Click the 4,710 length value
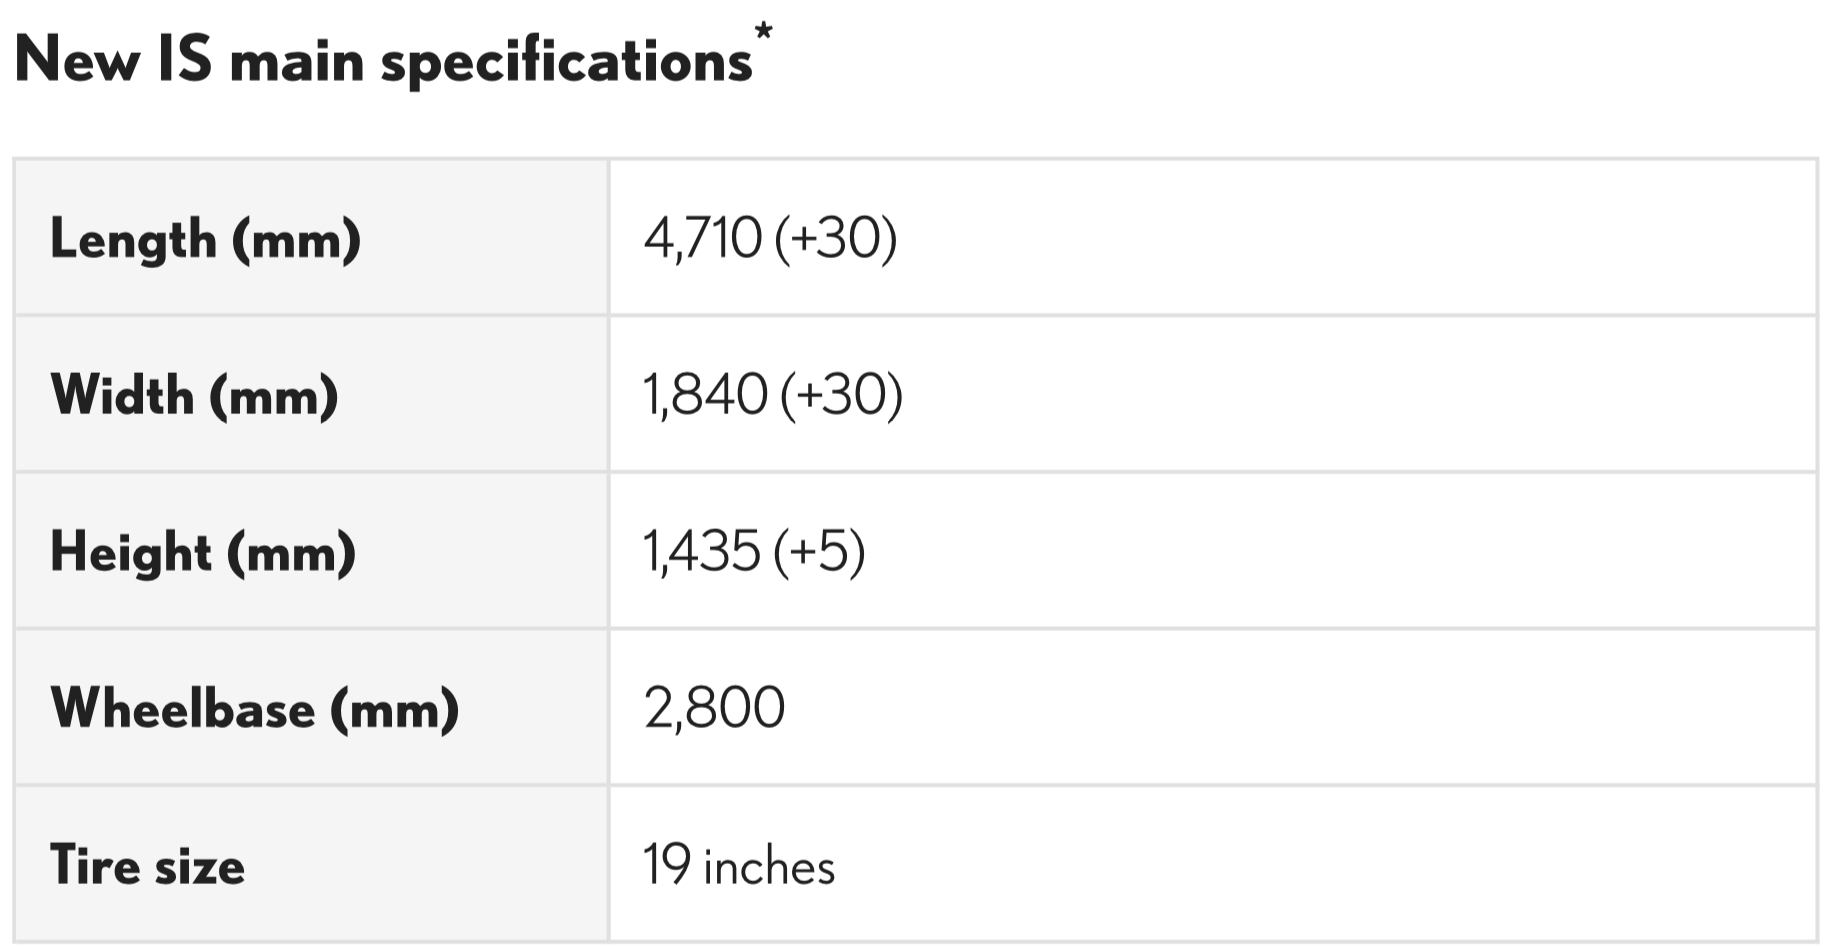This screenshot has height=947, width=1830. [702, 240]
